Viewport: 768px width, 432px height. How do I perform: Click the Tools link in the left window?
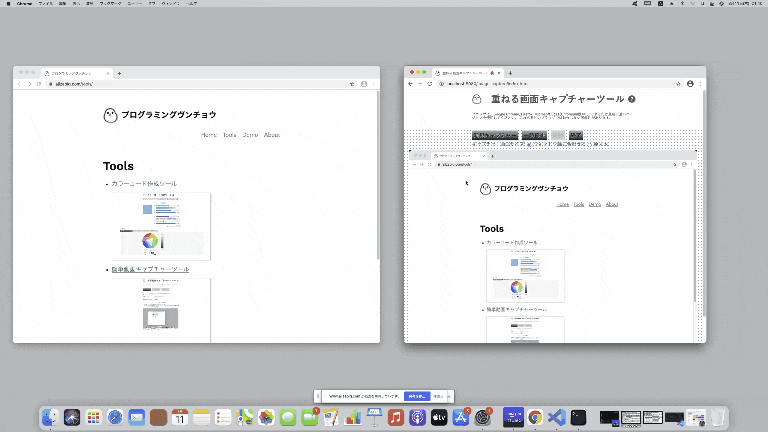click(x=230, y=135)
